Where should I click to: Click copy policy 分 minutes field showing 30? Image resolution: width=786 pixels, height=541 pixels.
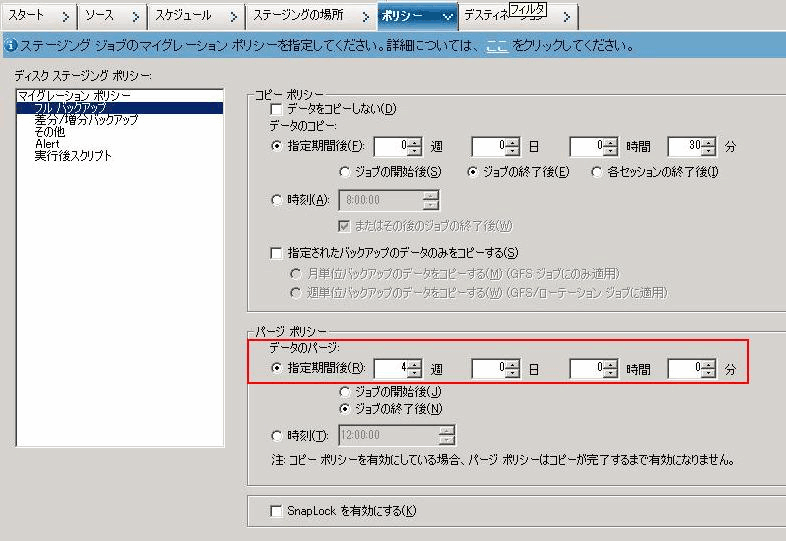pos(685,146)
